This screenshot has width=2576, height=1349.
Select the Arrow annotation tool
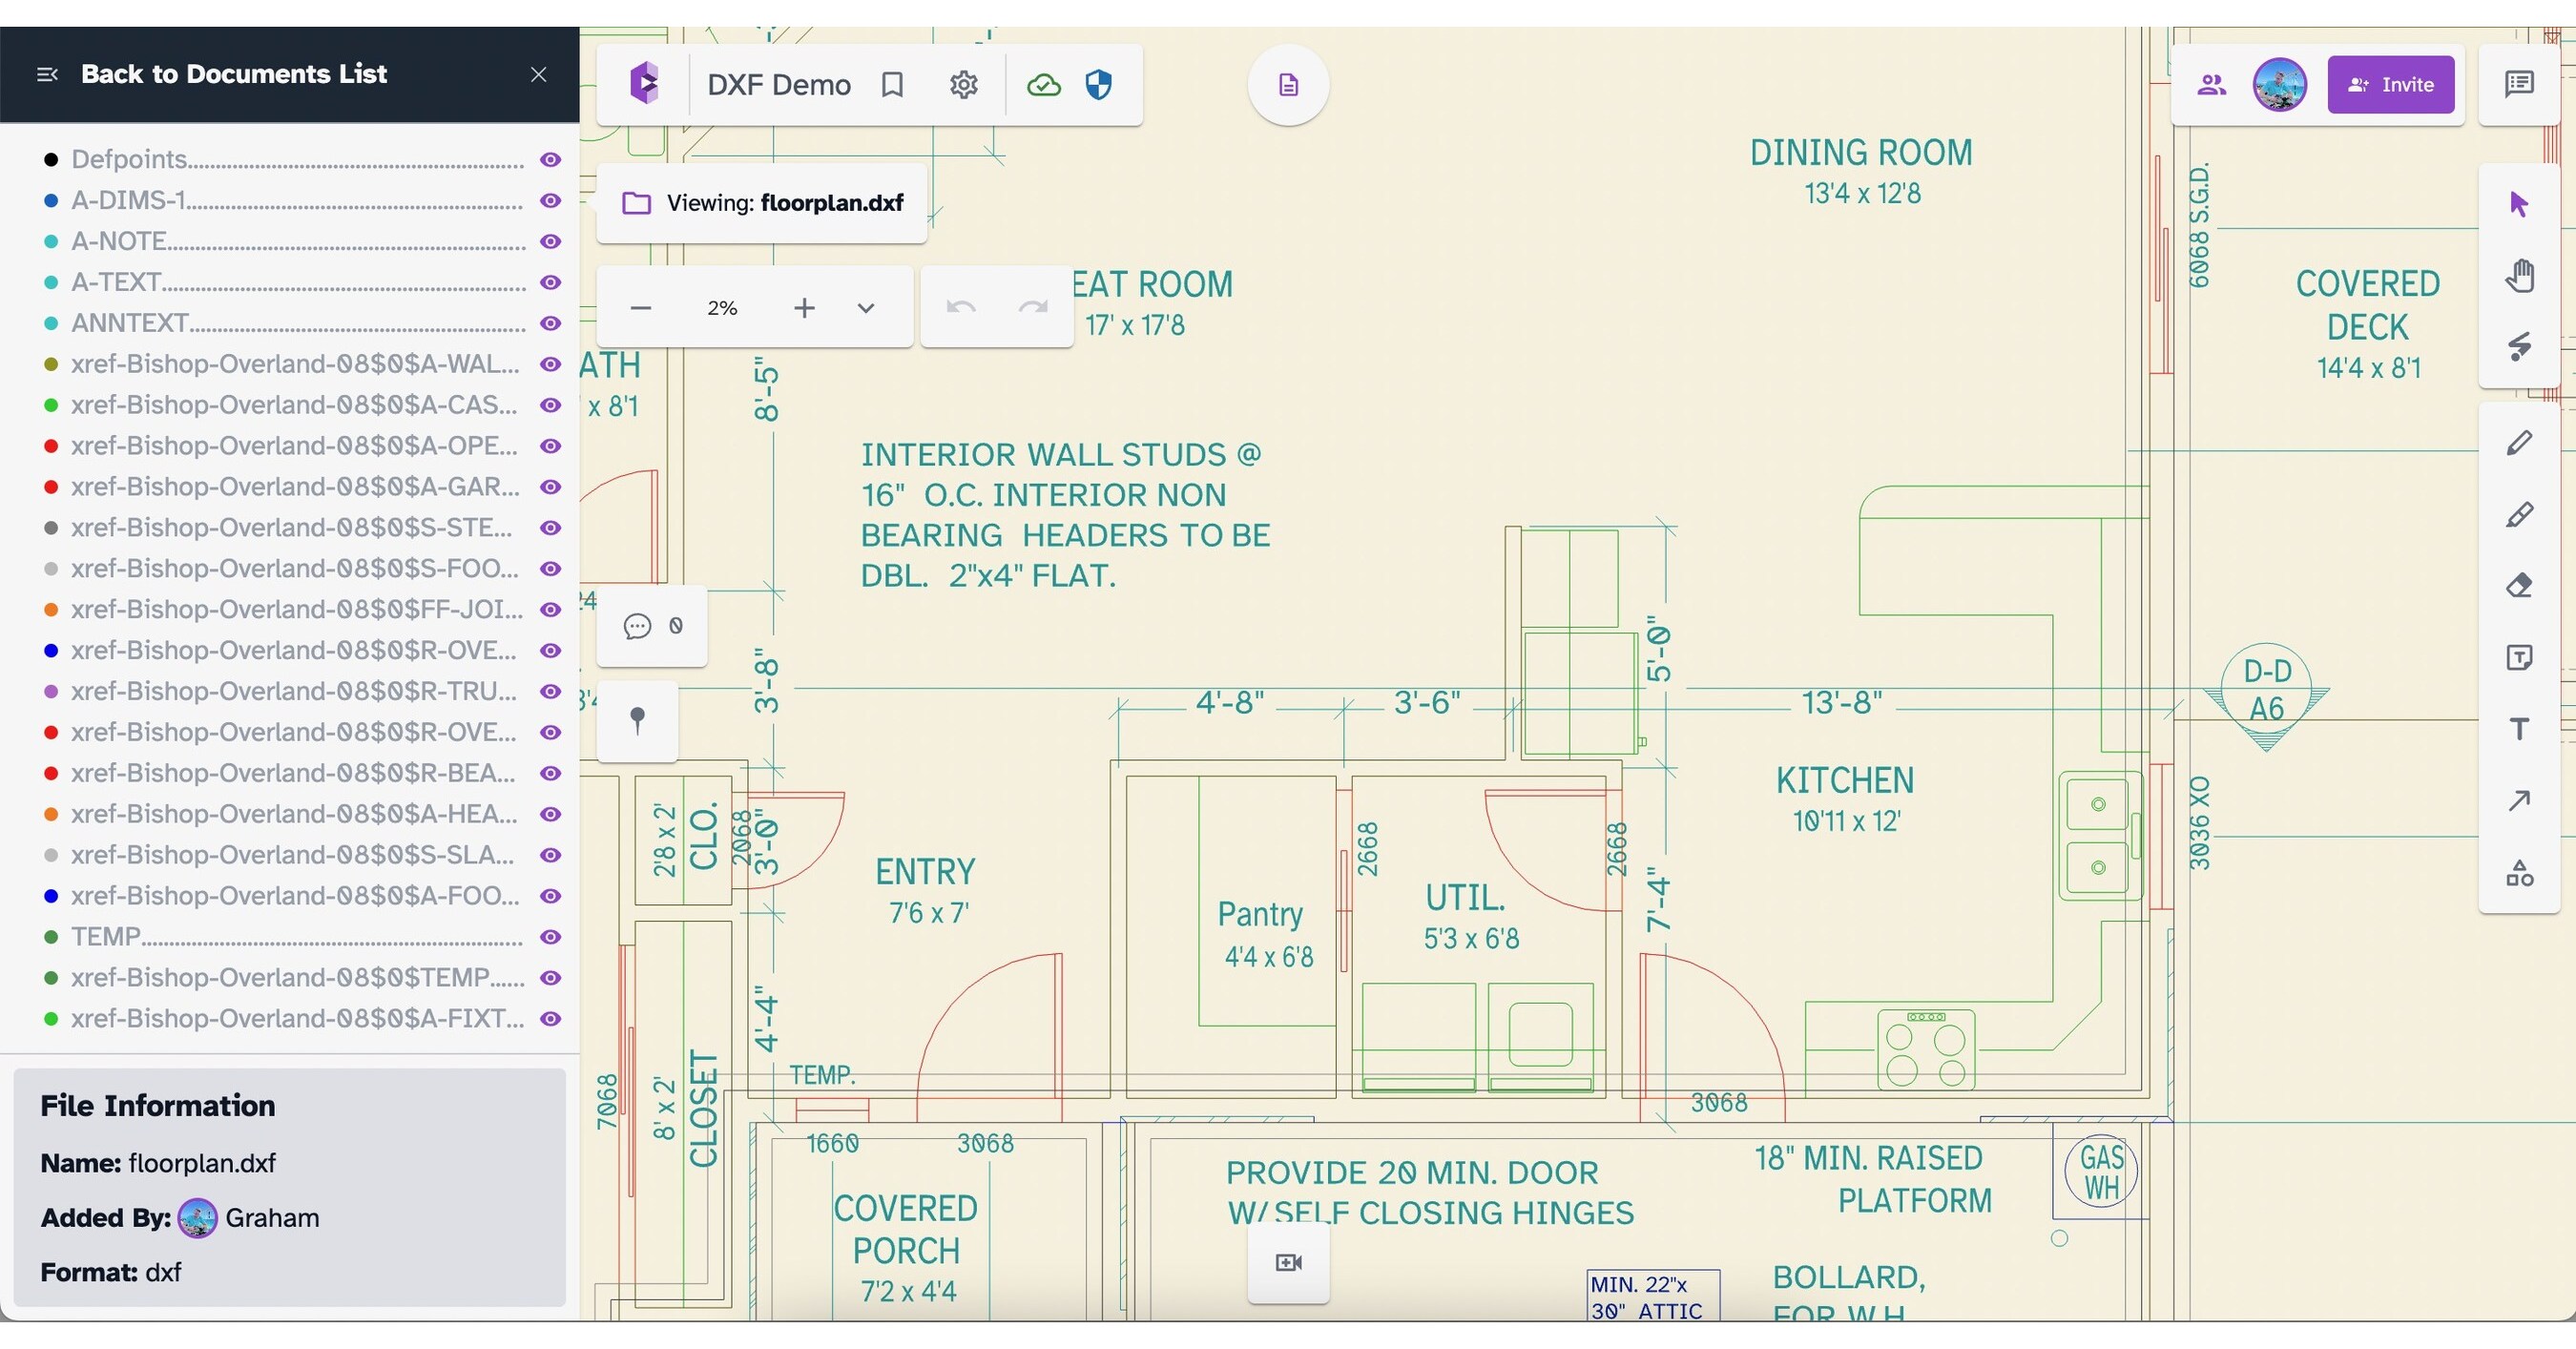point(2520,800)
